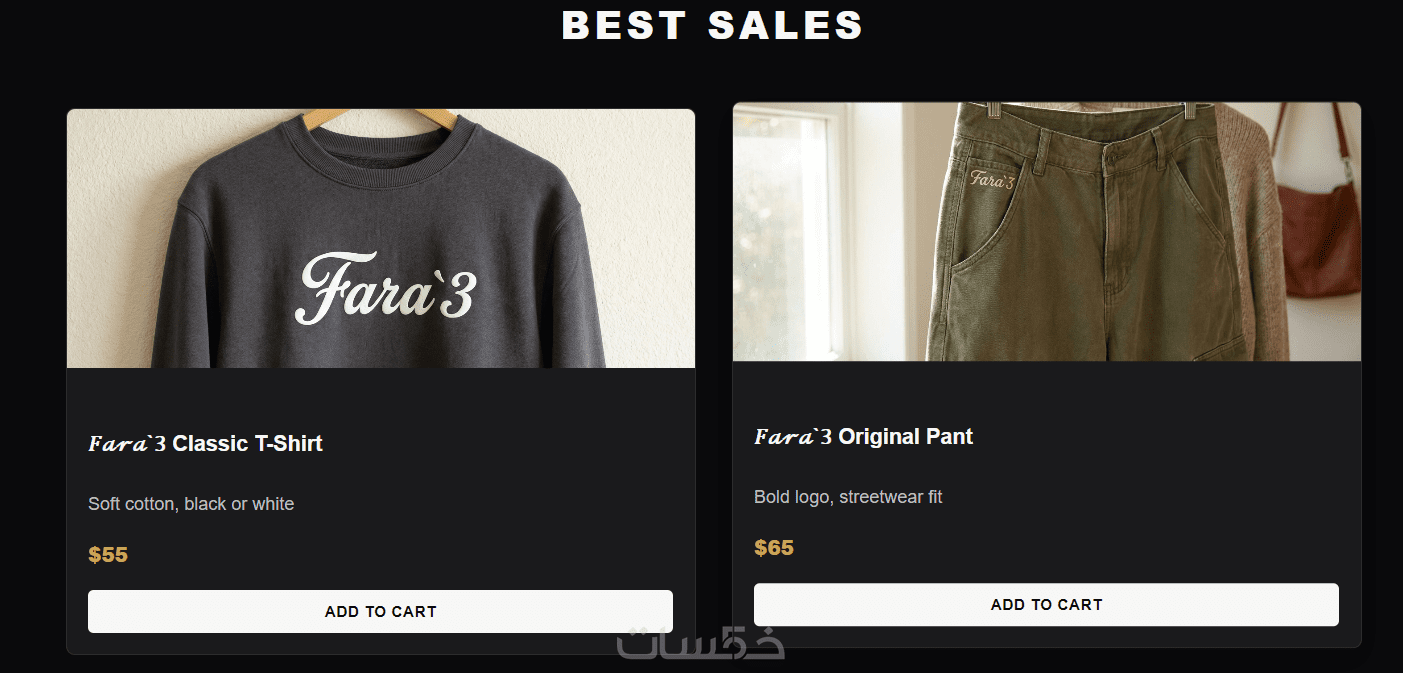The width and height of the screenshot is (1403, 673).
Task: Click the script Fara`3 brand in the T-Shirt title
Action: (x=127, y=444)
